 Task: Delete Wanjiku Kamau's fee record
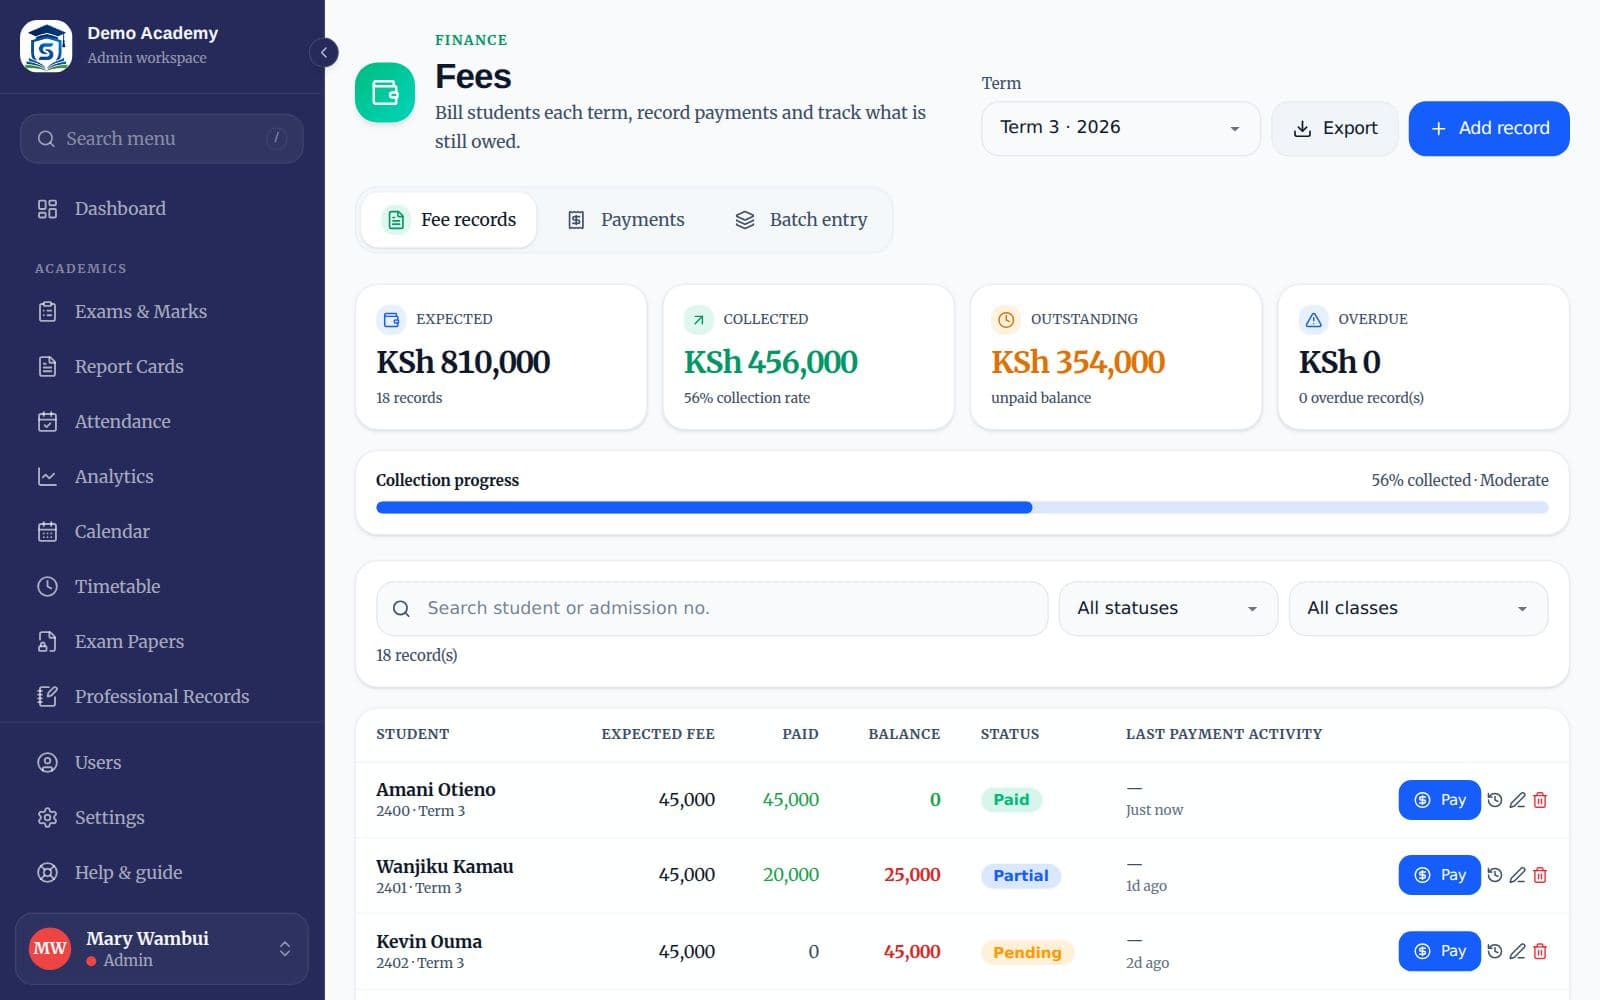tap(1540, 875)
